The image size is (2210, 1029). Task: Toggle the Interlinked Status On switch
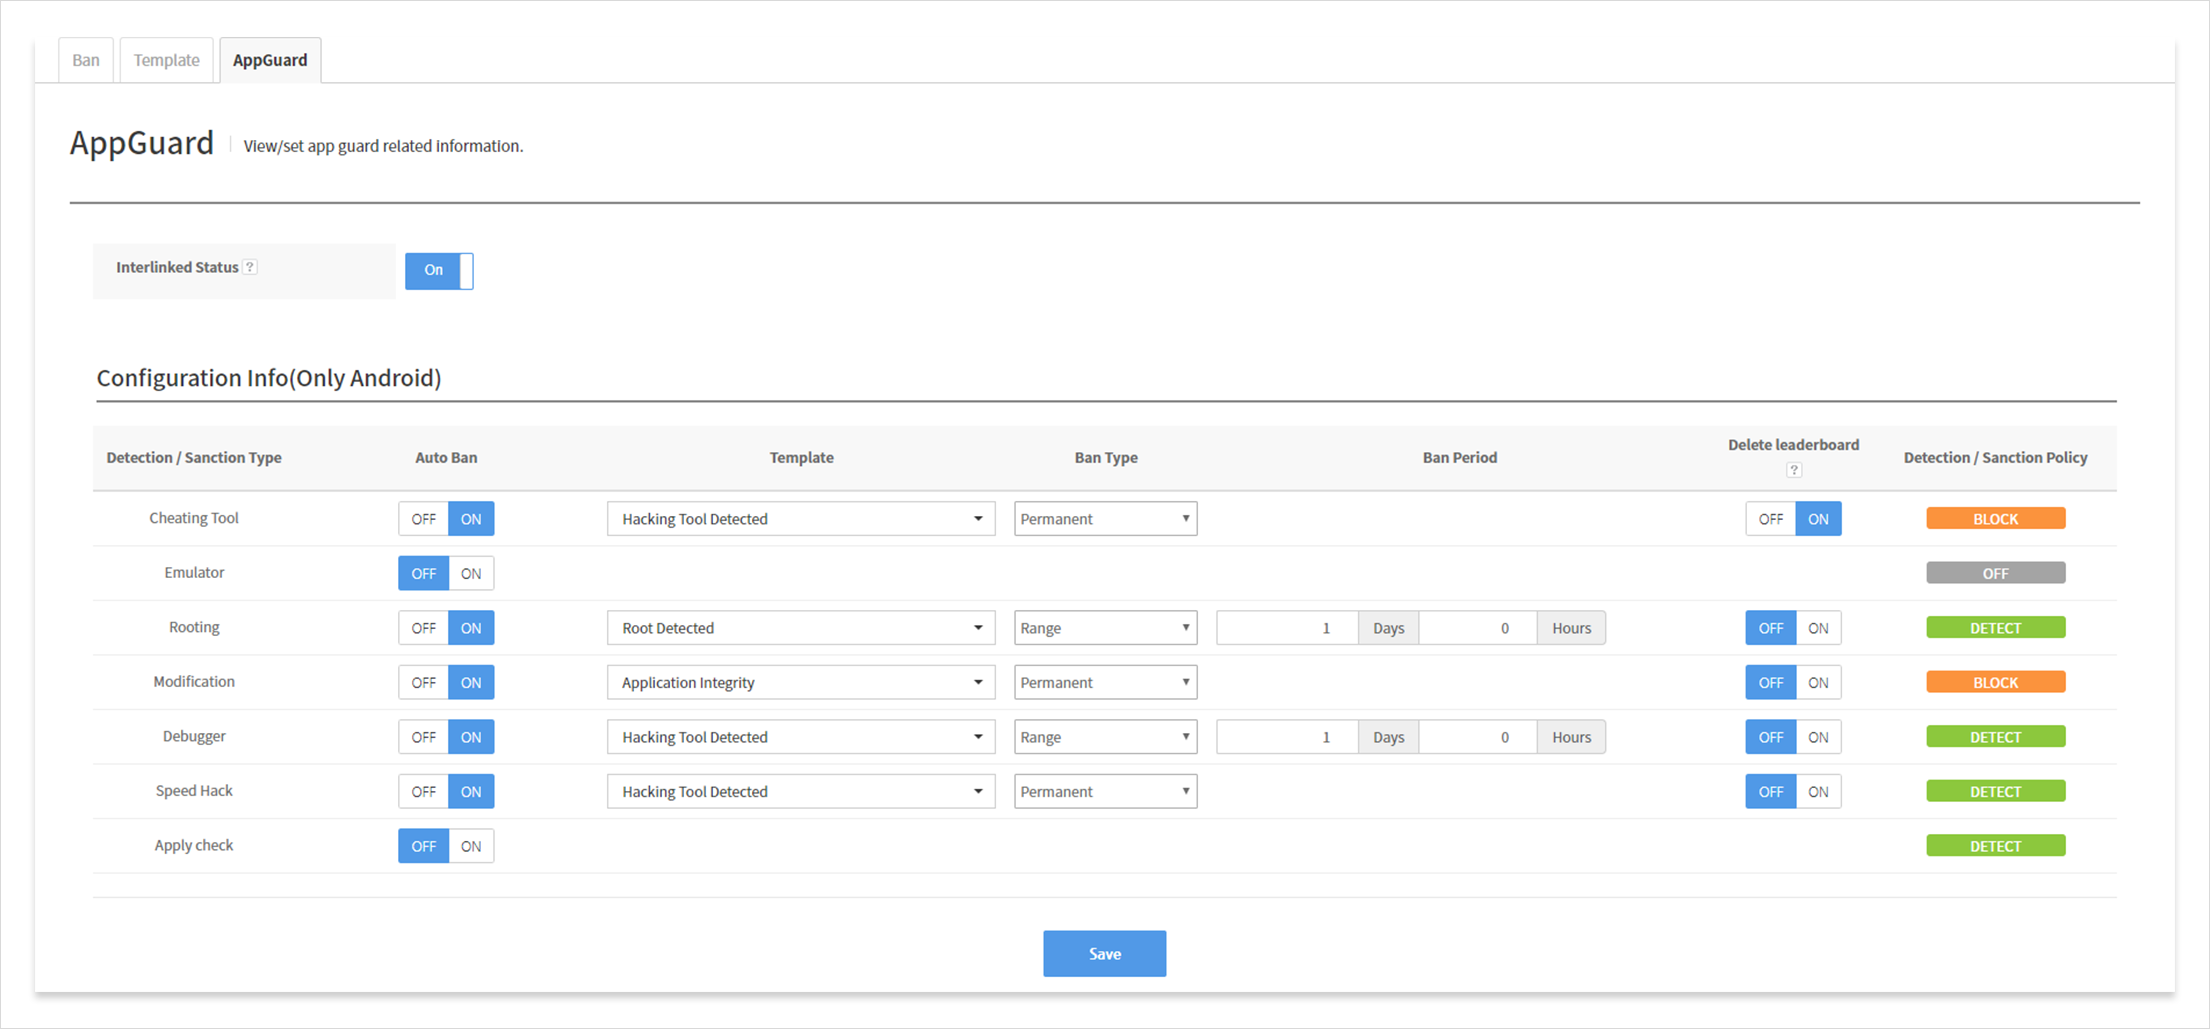pyautogui.click(x=439, y=270)
